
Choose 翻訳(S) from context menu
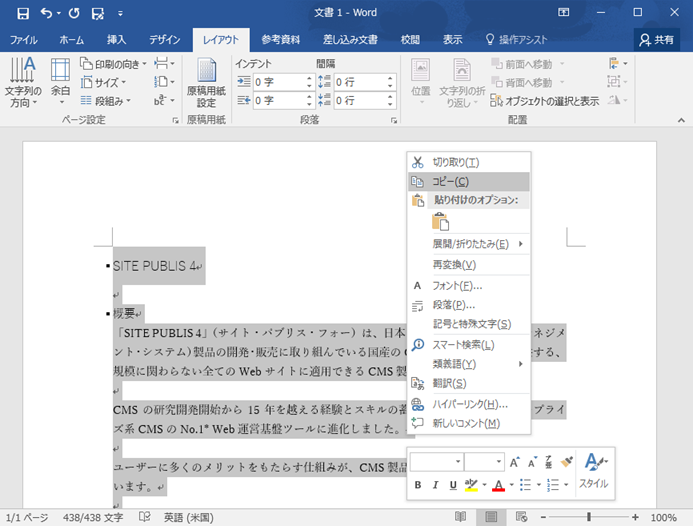(x=468, y=383)
